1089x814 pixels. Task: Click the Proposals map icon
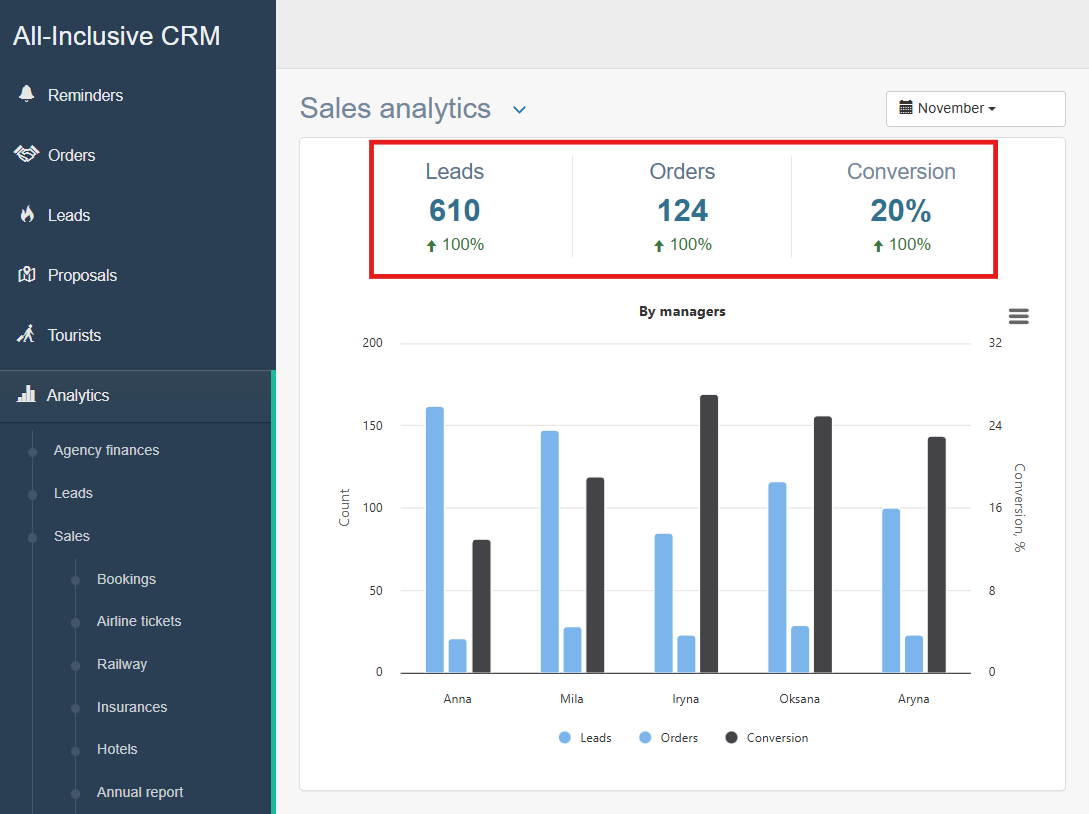27,274
